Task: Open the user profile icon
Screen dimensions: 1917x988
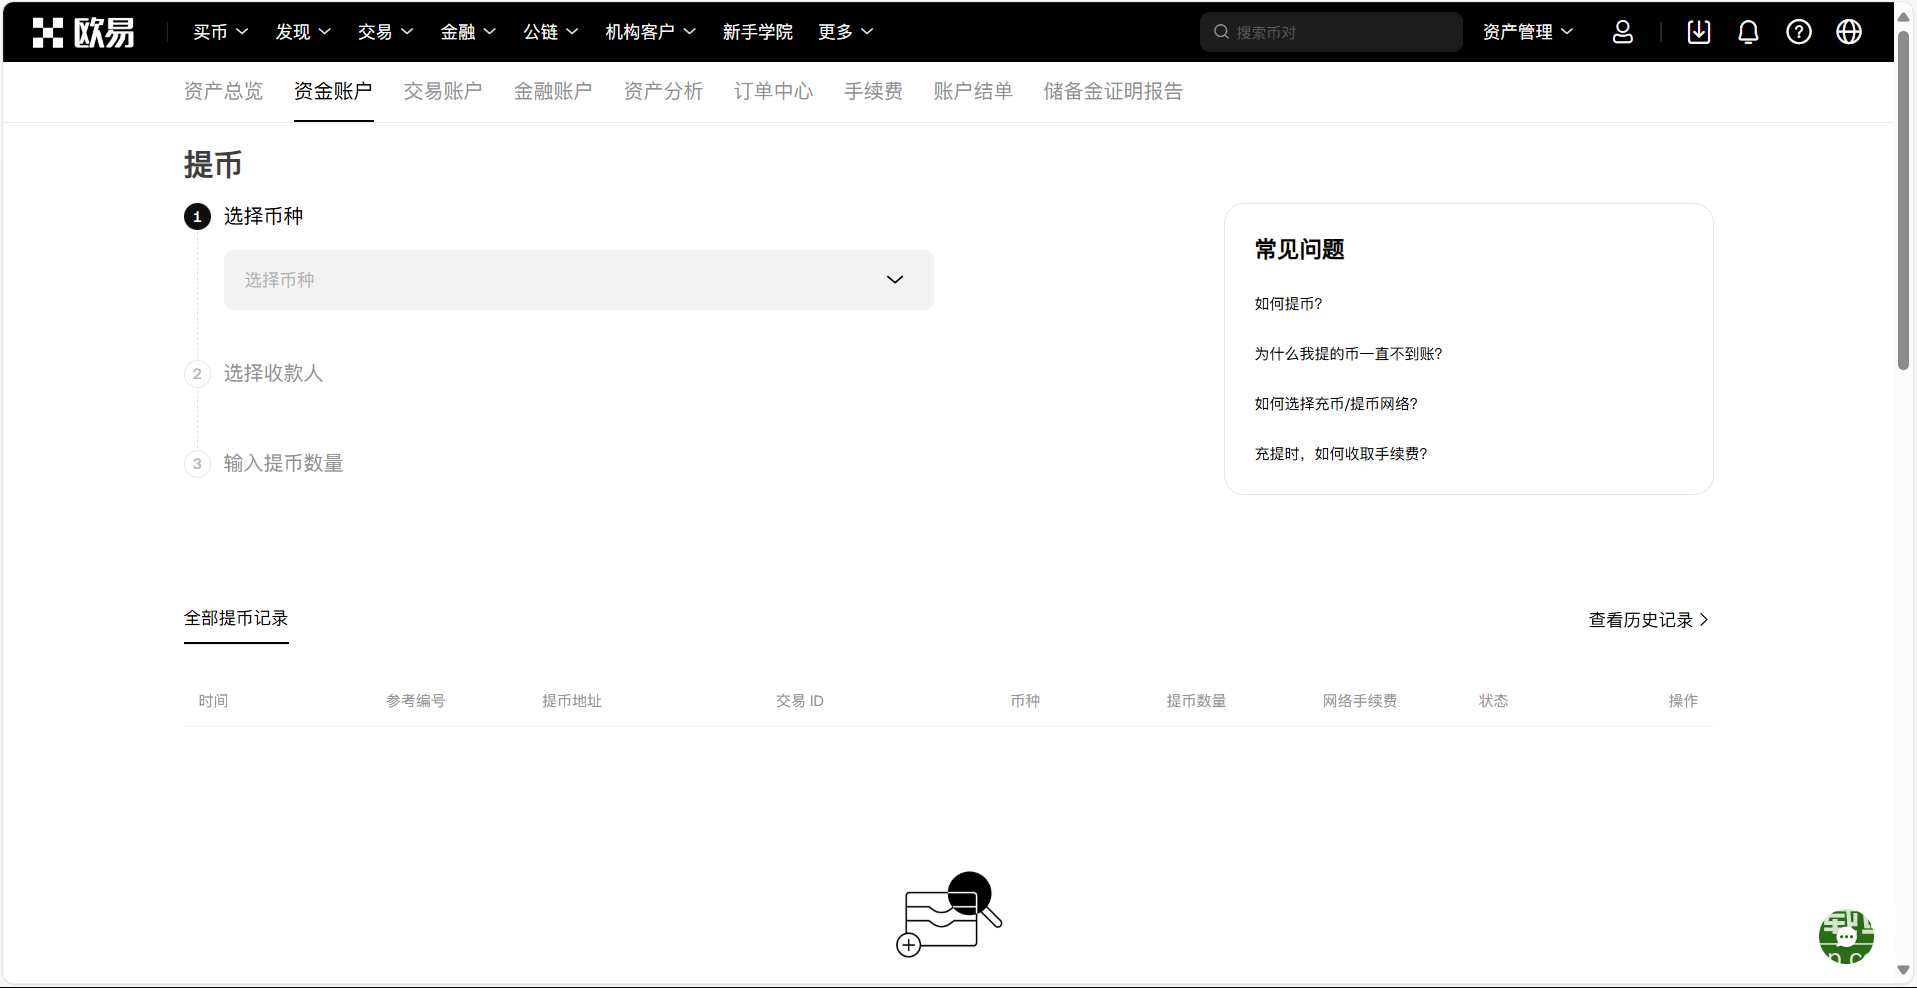Action: pos(1622,32)
